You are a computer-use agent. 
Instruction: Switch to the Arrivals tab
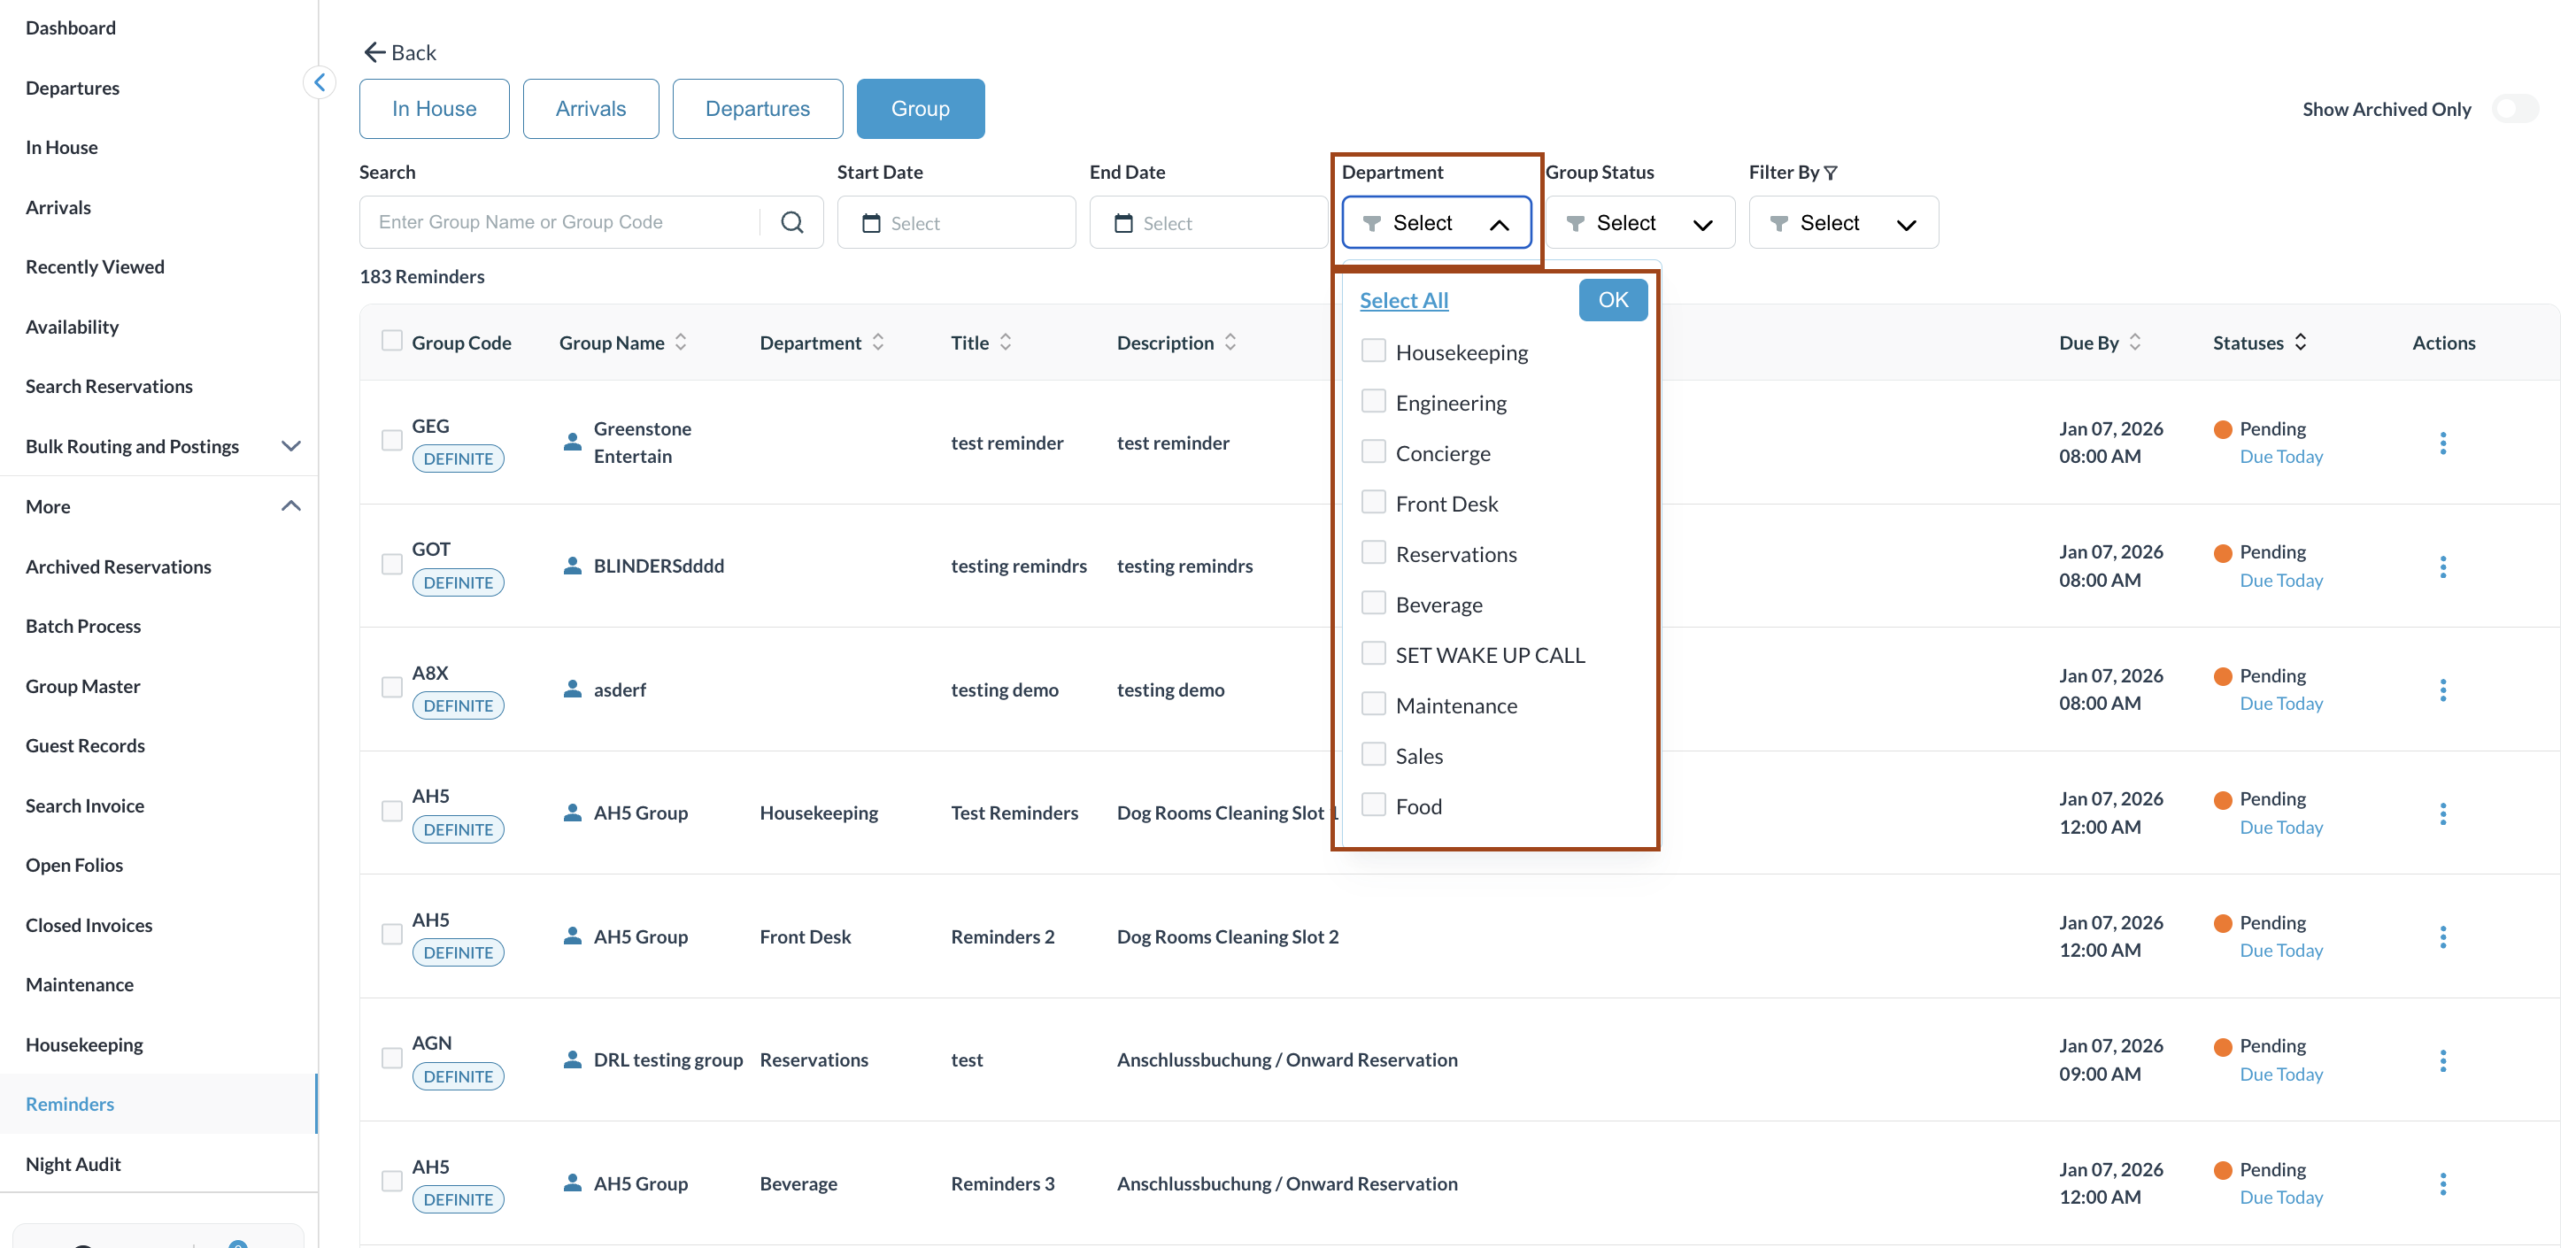pyautogui.click(x=590, y=109)
